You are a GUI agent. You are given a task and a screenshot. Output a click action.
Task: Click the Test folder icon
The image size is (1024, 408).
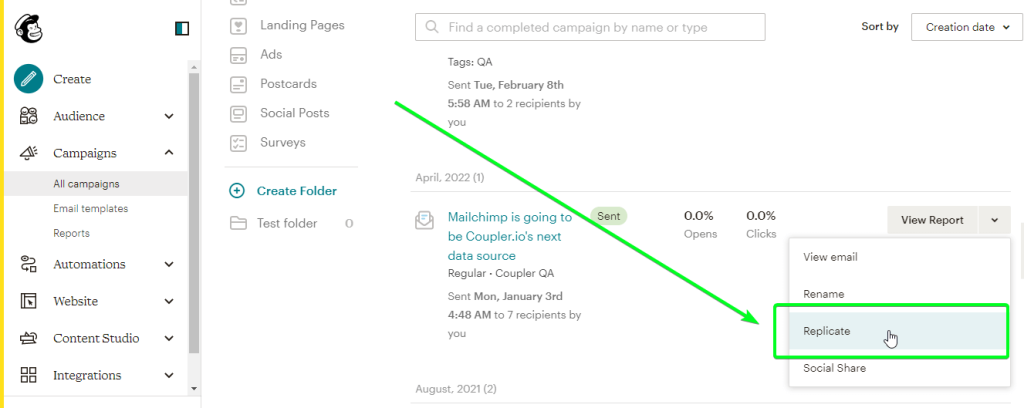pyautogui.click(x=238, y=223)
